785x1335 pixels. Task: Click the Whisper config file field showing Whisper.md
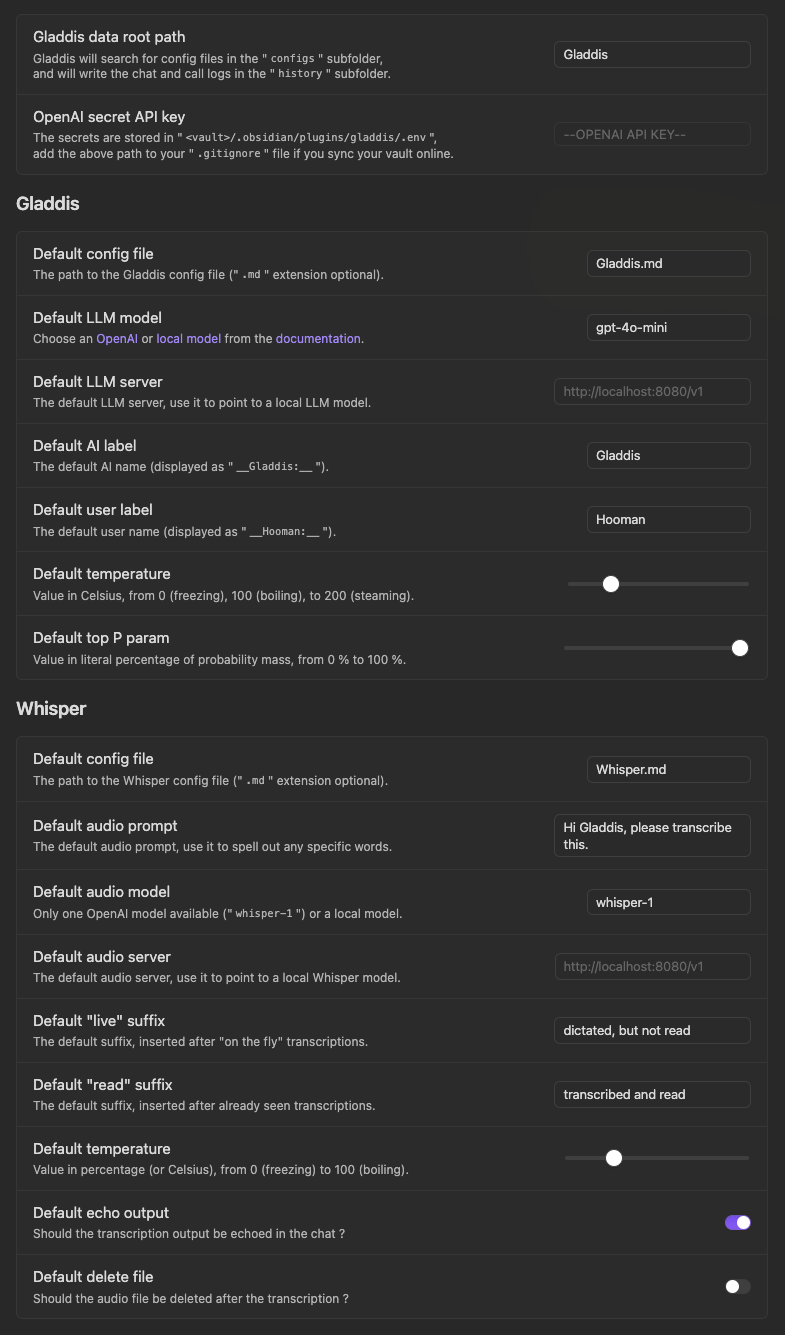pos(668,769)
